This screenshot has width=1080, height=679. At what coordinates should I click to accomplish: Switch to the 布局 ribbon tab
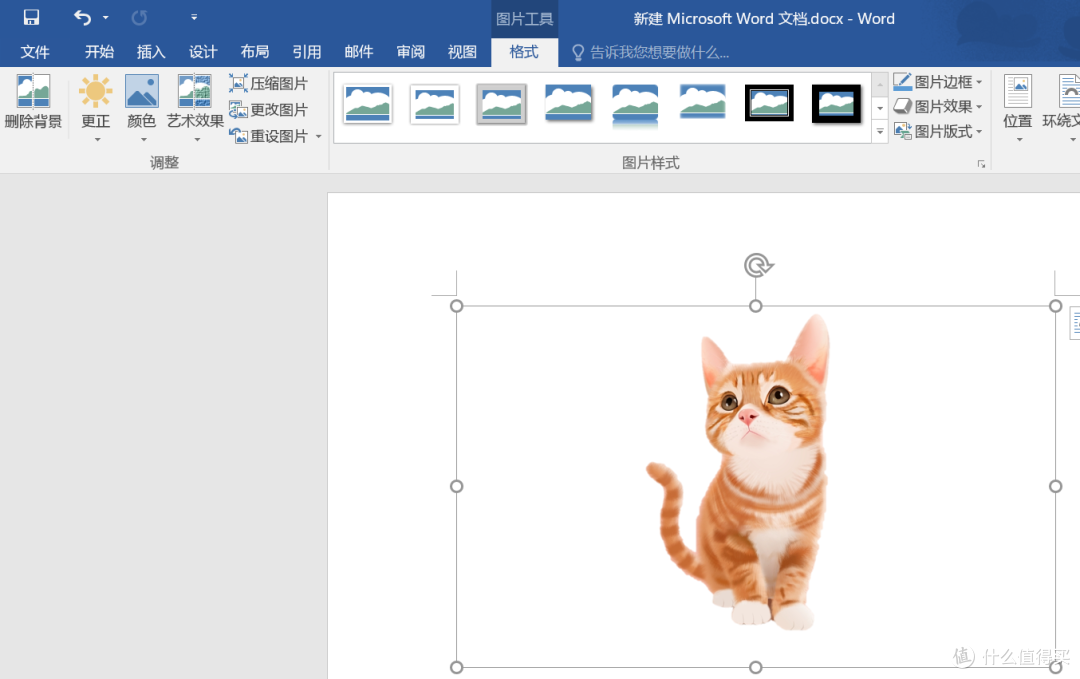(x=255, y=52)
